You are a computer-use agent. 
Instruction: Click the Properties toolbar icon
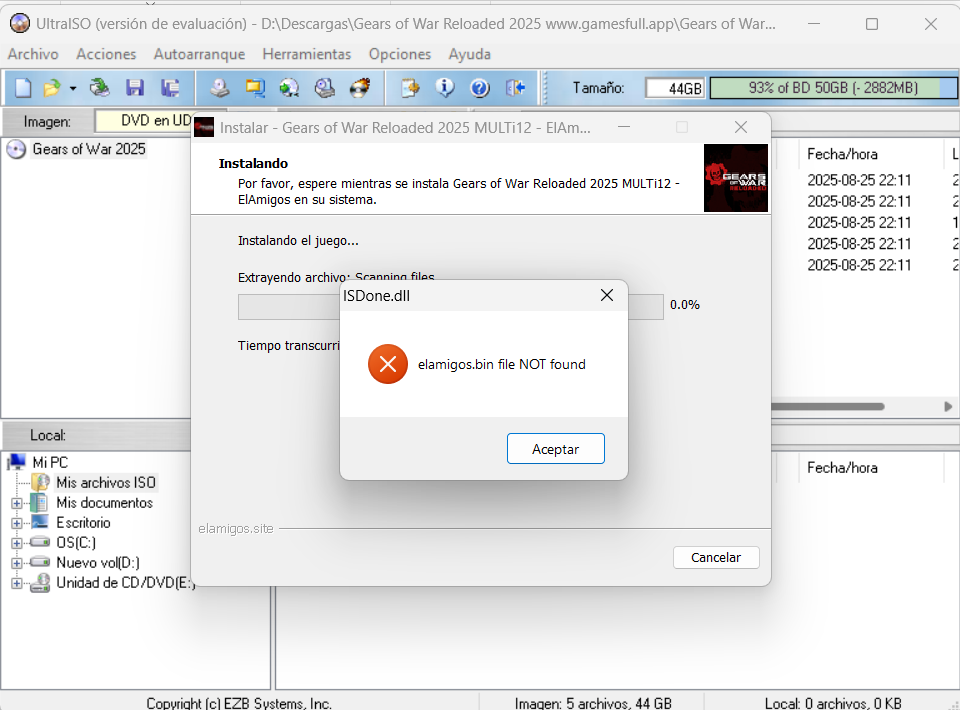410,88
